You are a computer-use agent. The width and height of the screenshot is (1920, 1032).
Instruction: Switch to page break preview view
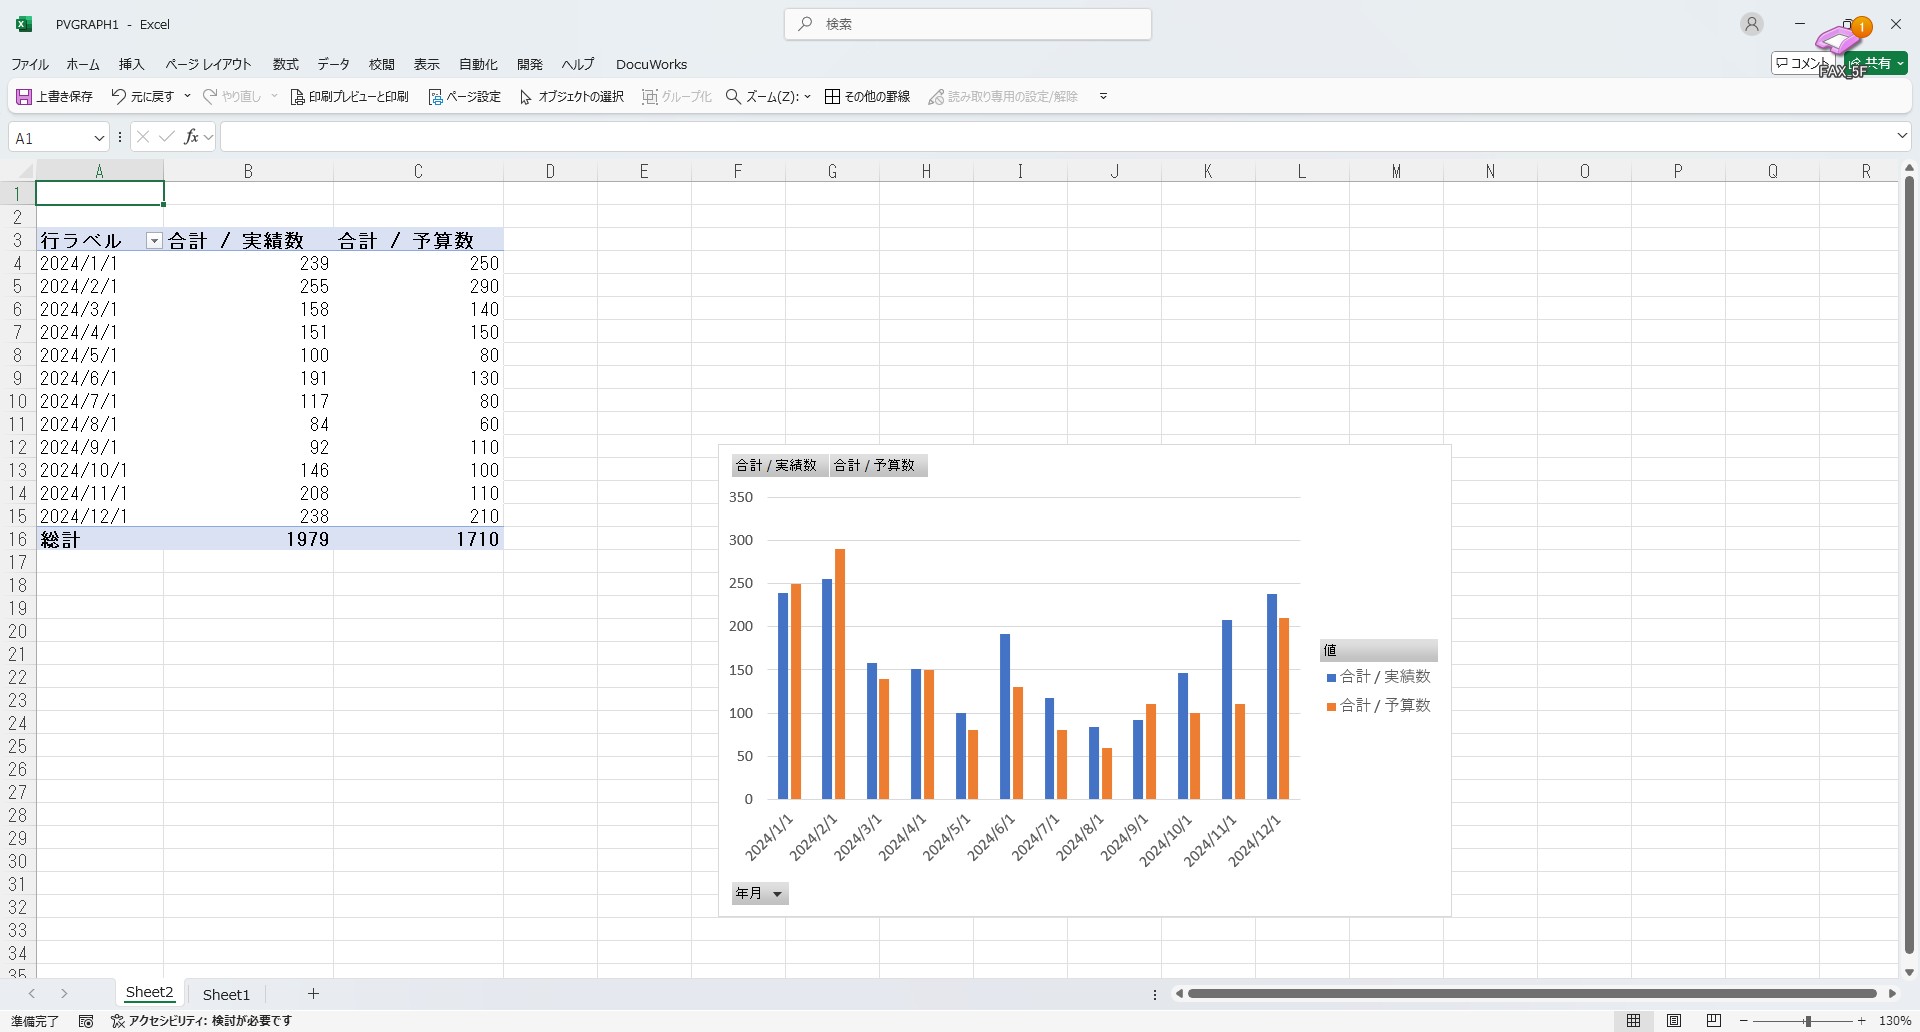click(x=1714, y=1021)
